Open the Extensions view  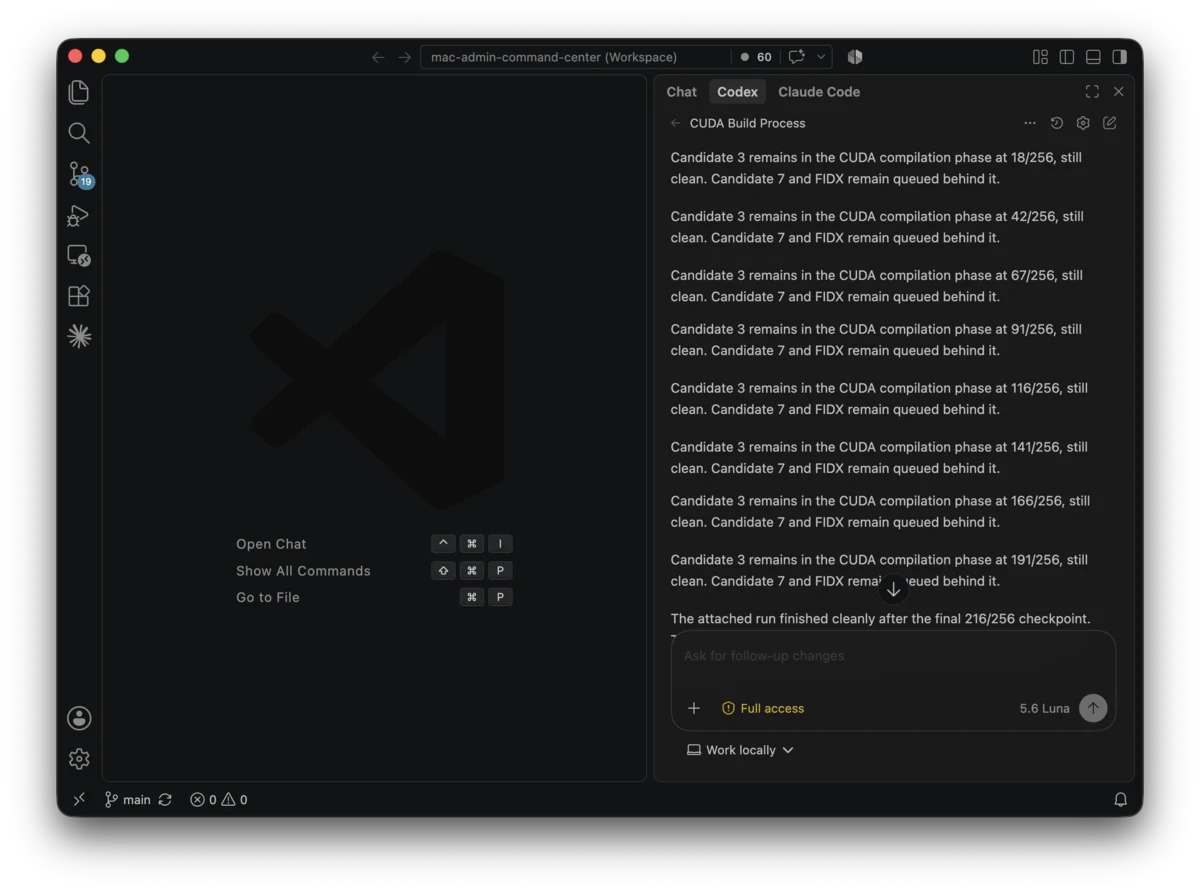[79, 296]
